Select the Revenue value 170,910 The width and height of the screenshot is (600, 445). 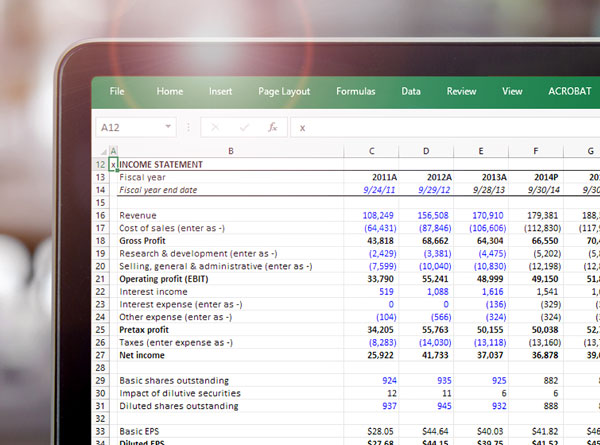(481, 215)
